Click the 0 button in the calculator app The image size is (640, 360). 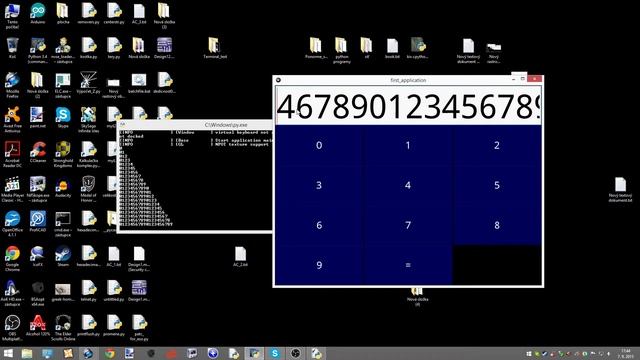click(319, 145)
